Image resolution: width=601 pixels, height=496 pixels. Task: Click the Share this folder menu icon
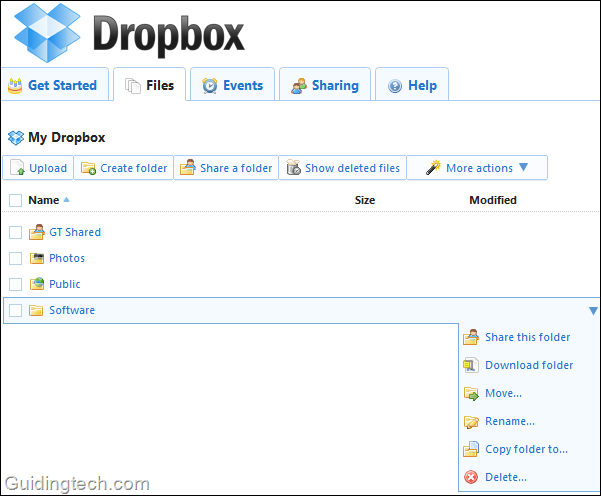click(471, 337)
